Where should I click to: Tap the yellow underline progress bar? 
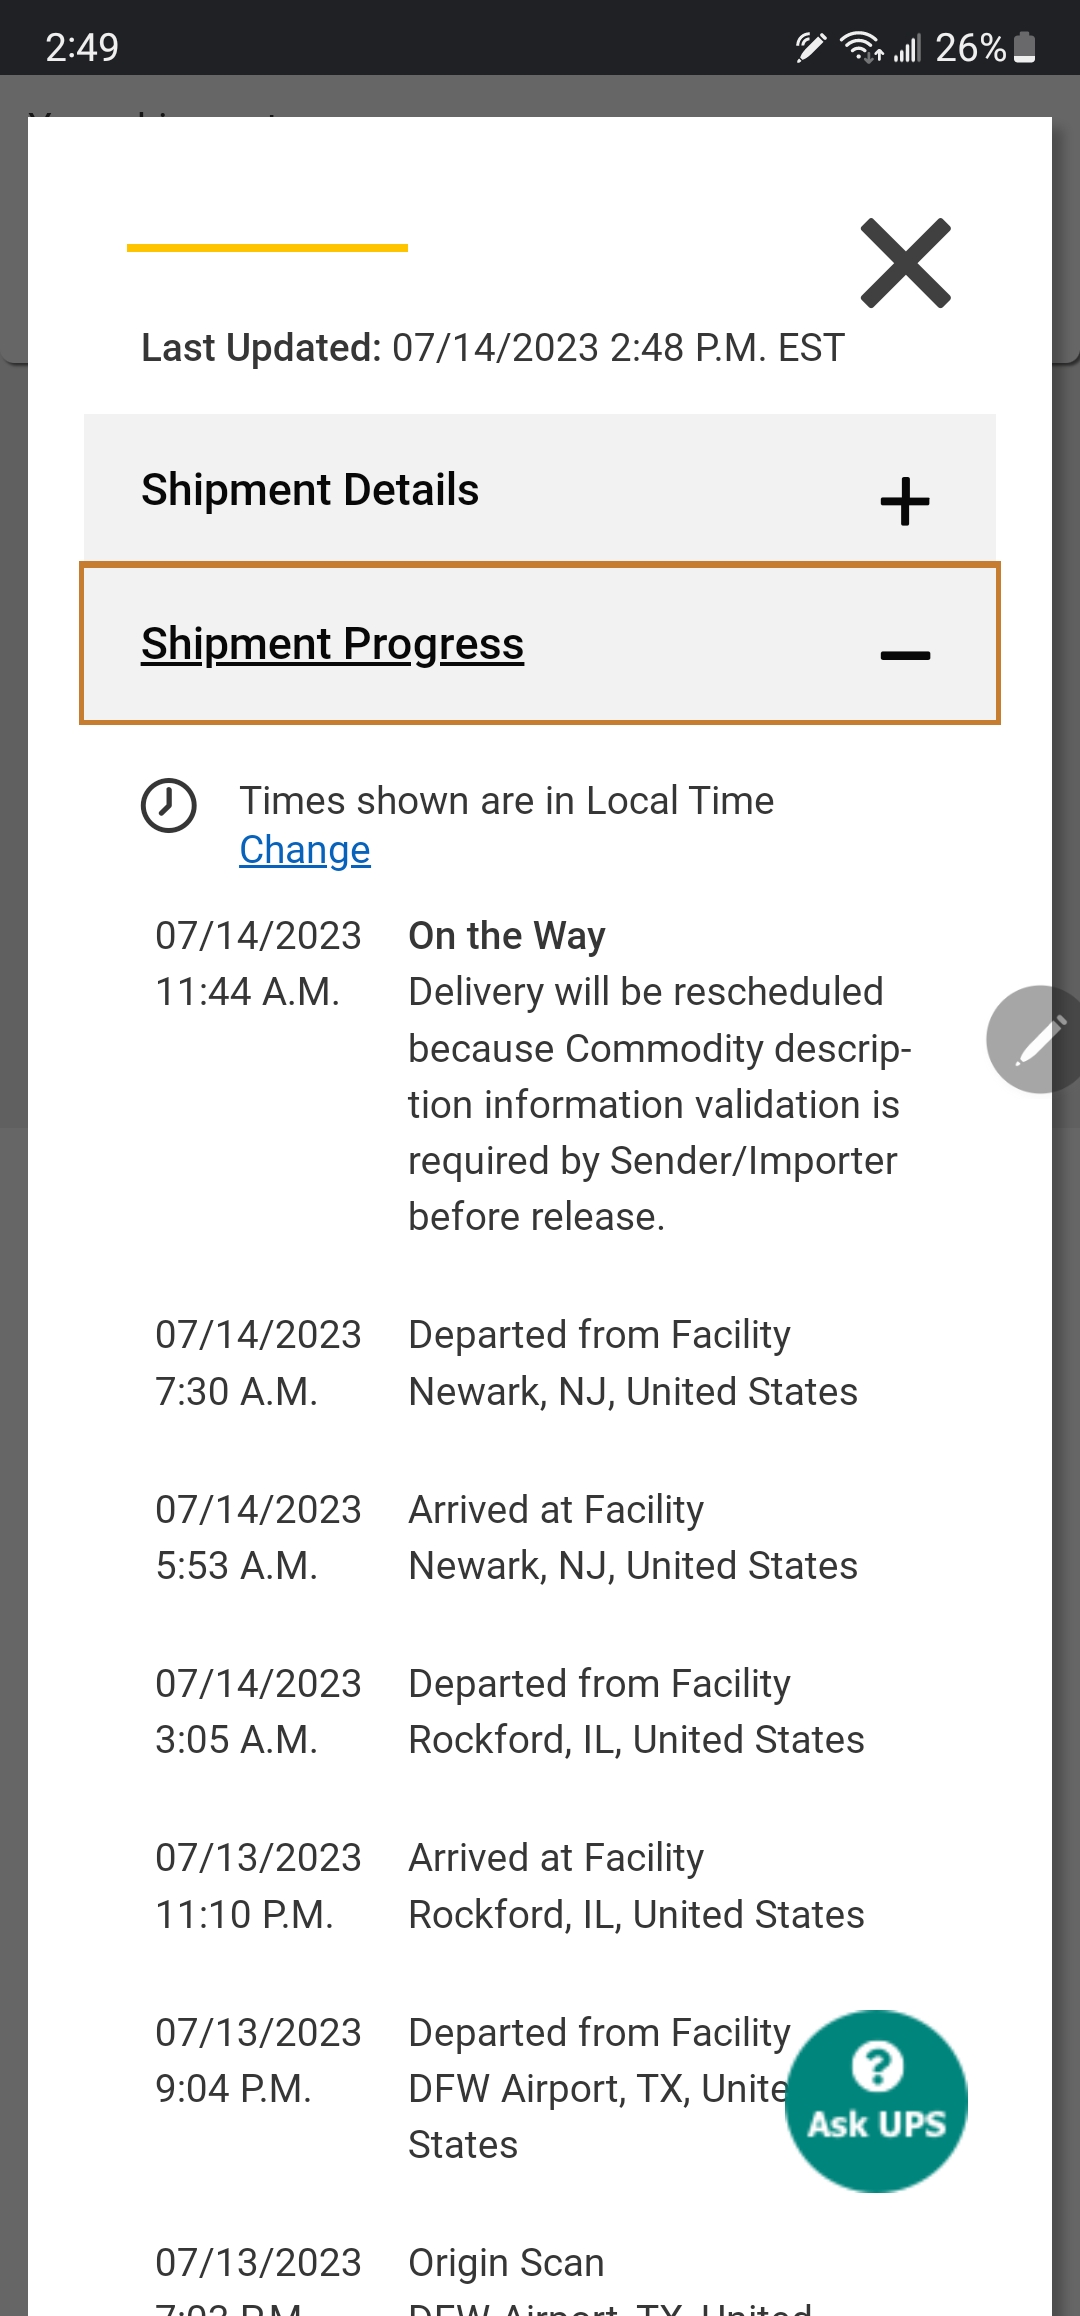click(267, 247)
